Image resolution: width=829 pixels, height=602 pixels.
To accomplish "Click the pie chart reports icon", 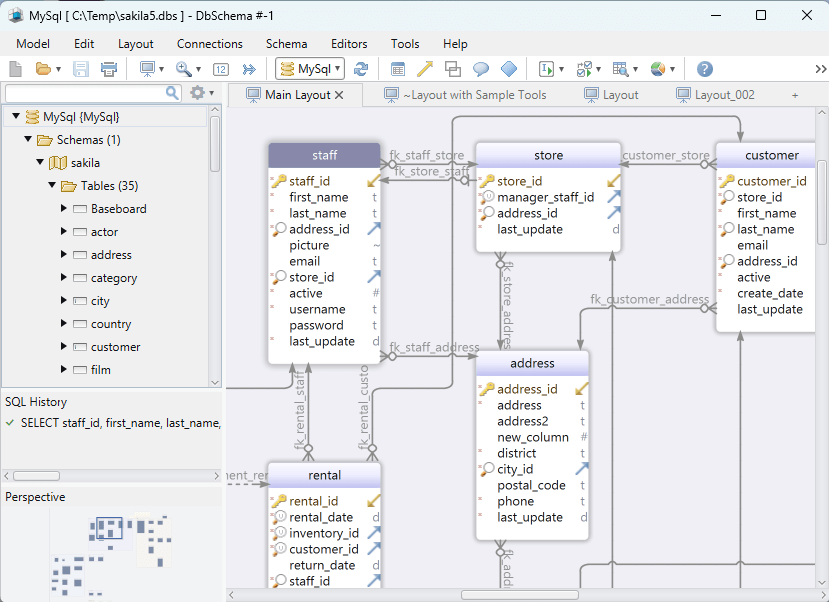I will point(658,69).
